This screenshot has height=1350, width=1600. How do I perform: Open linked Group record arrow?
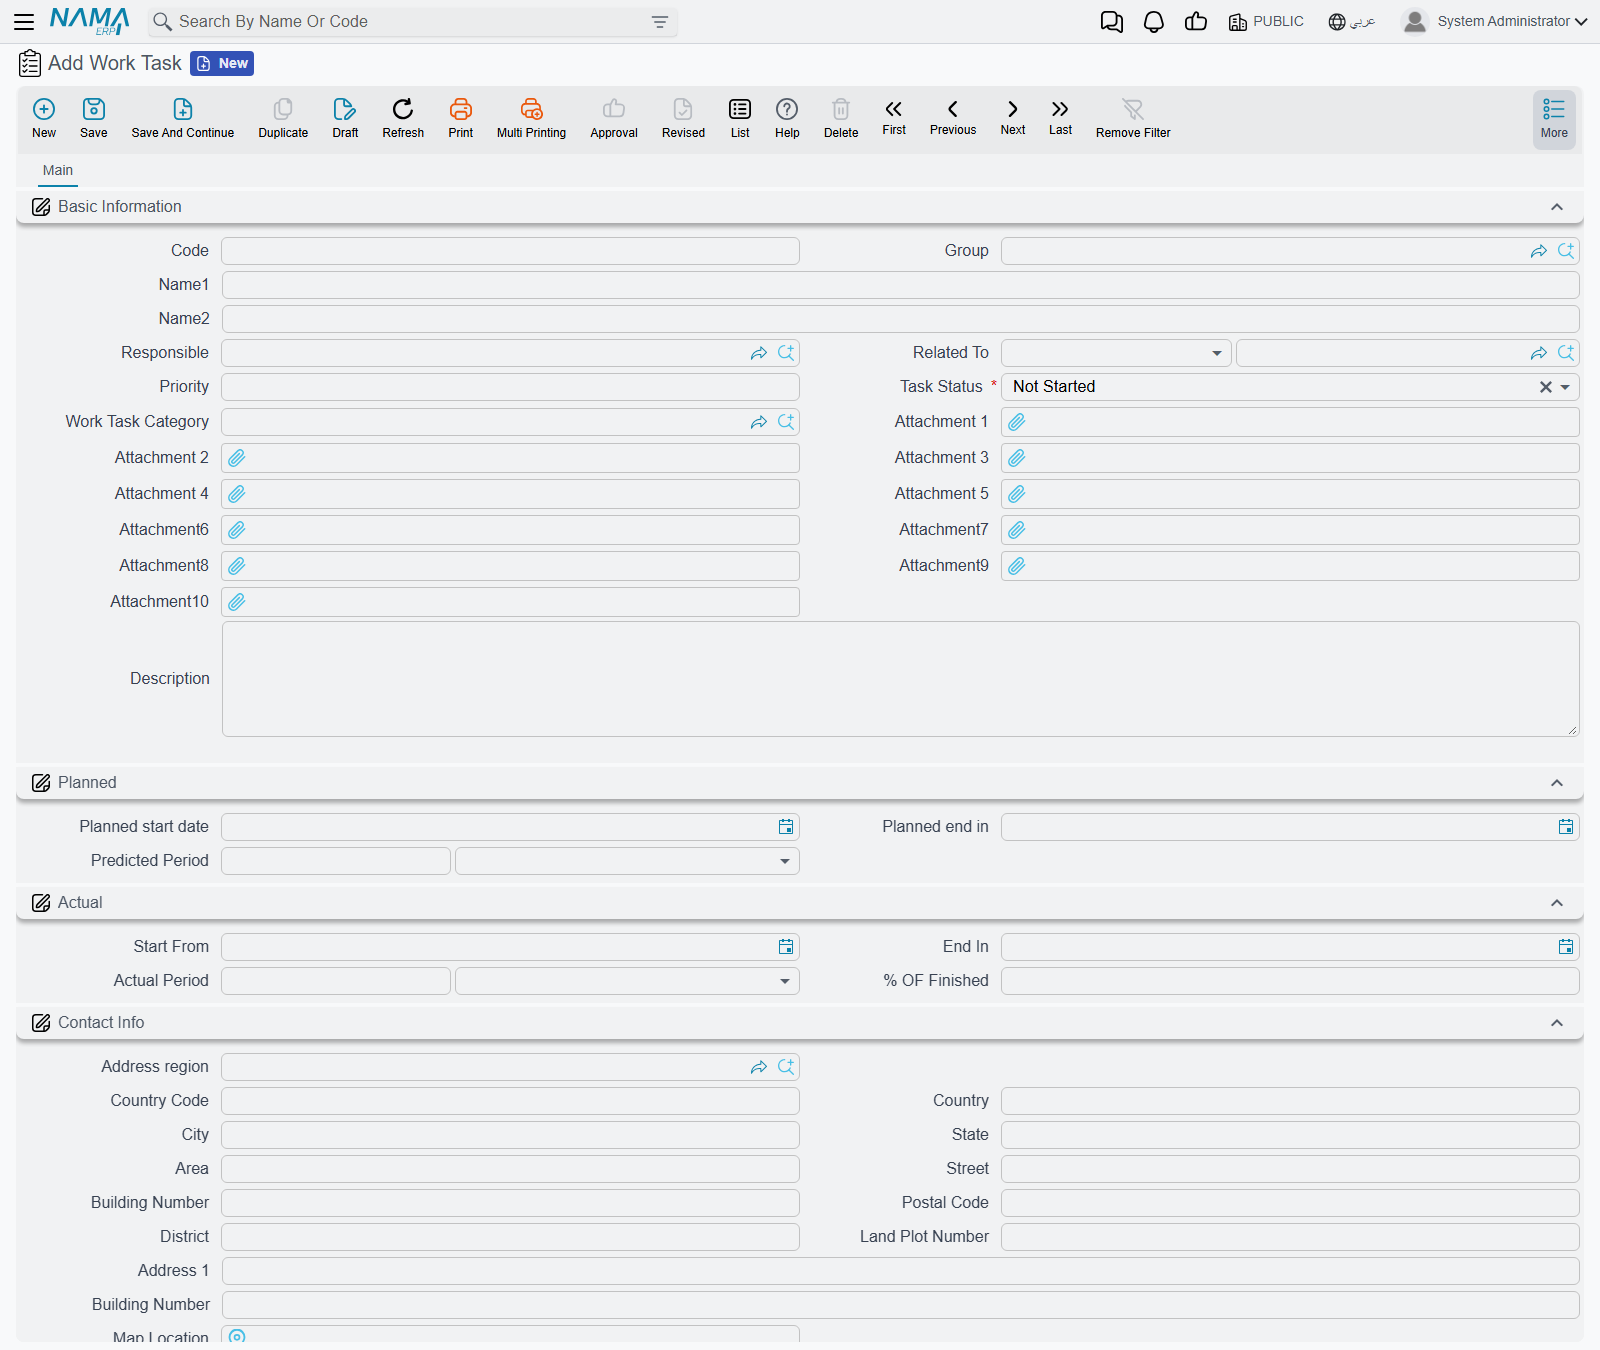pos(1539,251)
